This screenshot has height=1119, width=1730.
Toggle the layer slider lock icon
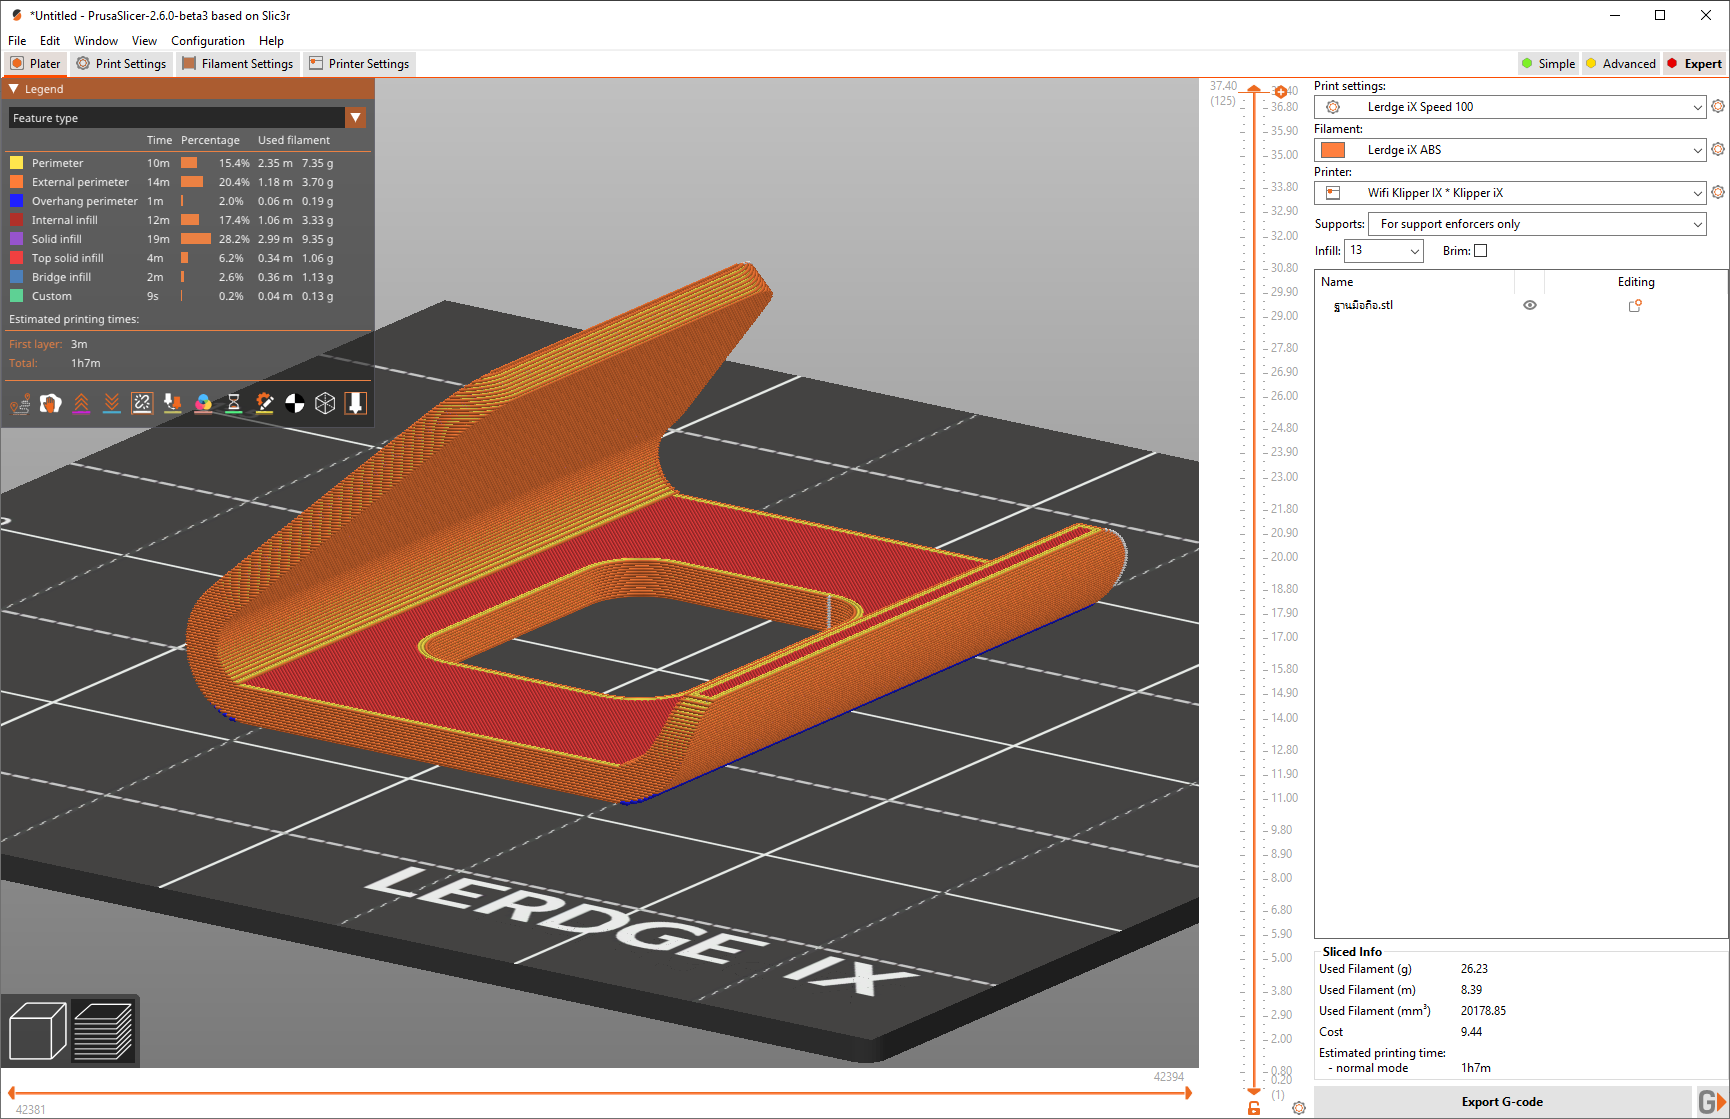click(1254, 1108)
